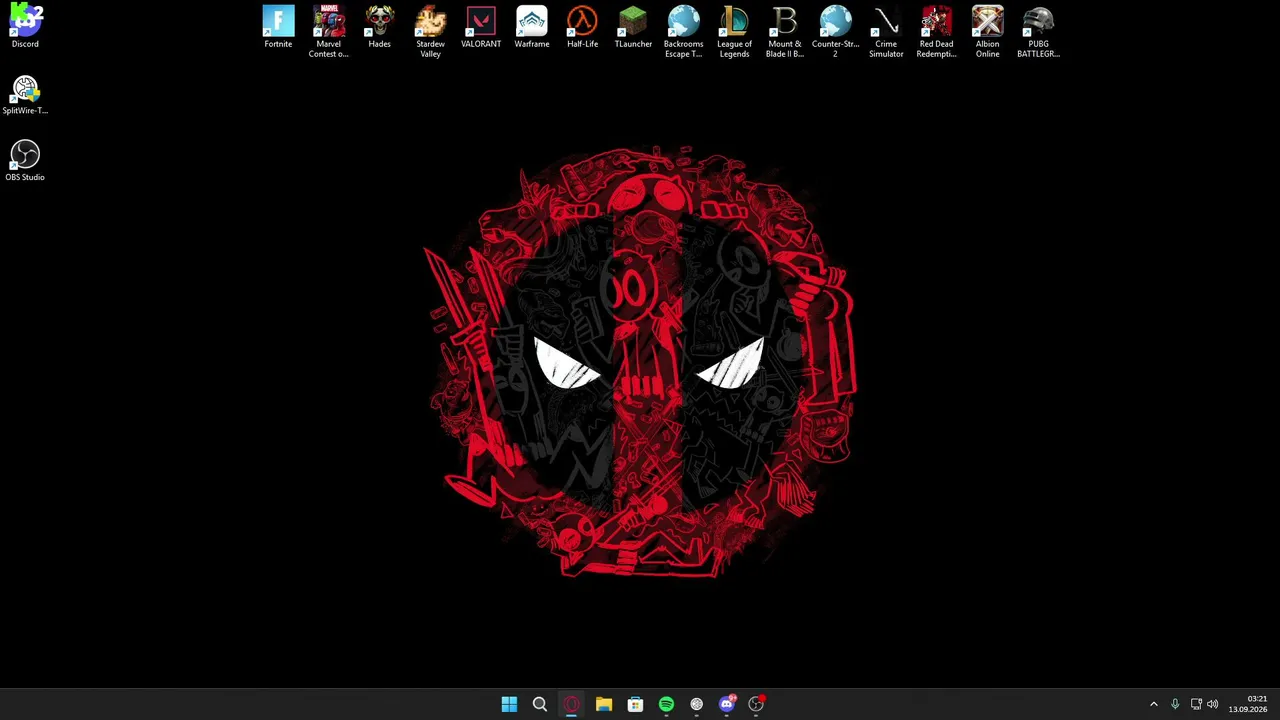
Task: Select the SplitWire-T... desktop shortcut
Action: [25, 95]
